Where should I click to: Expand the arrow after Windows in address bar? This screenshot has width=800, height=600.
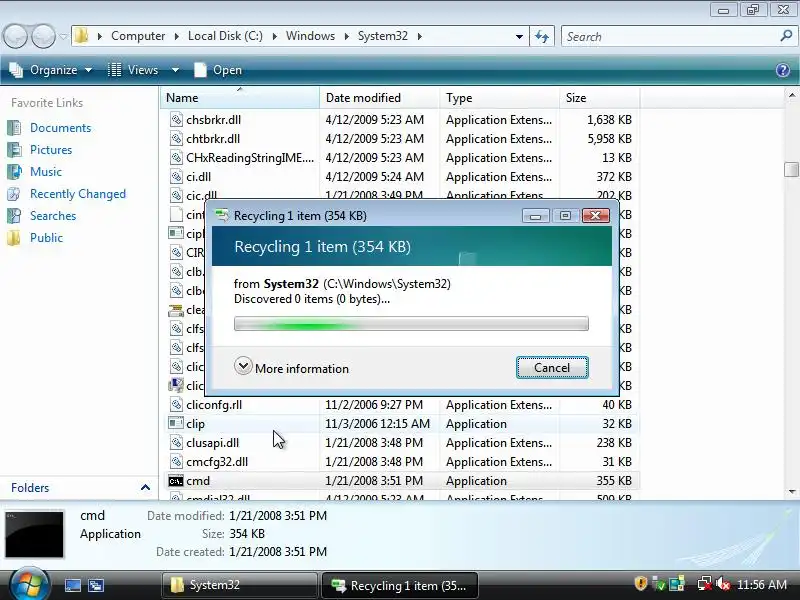coord(346,36)
